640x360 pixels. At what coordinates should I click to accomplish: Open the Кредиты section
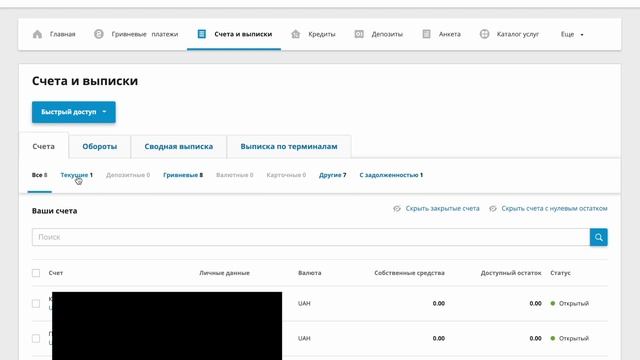(322, 34)
